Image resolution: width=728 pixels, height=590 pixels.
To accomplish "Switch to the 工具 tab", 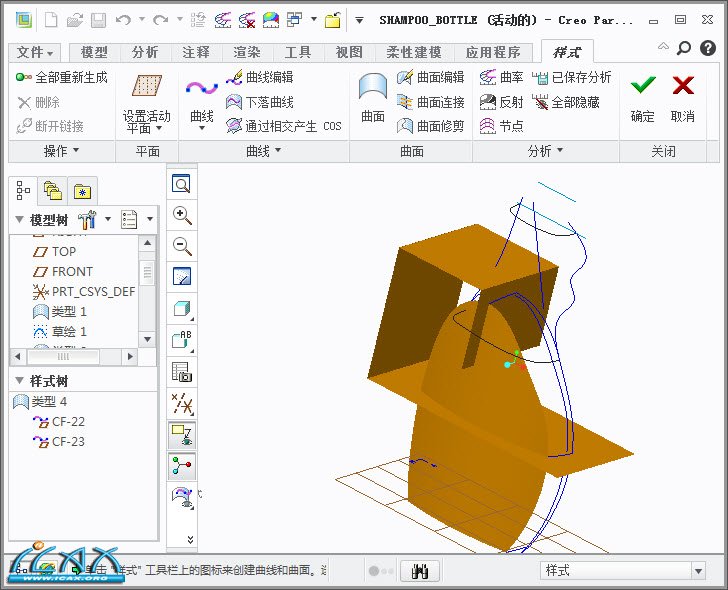I will [298, 52].
